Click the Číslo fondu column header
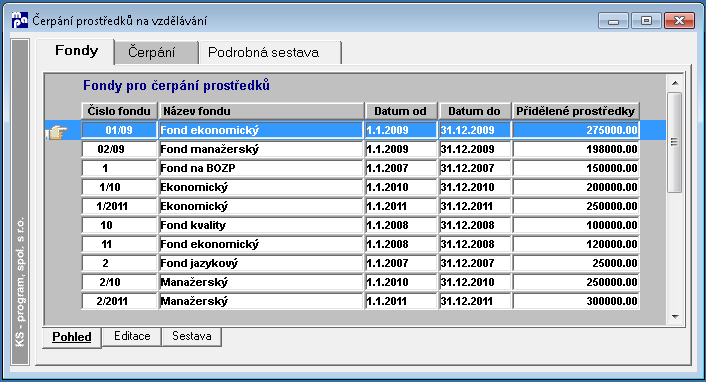 (119, 111)
